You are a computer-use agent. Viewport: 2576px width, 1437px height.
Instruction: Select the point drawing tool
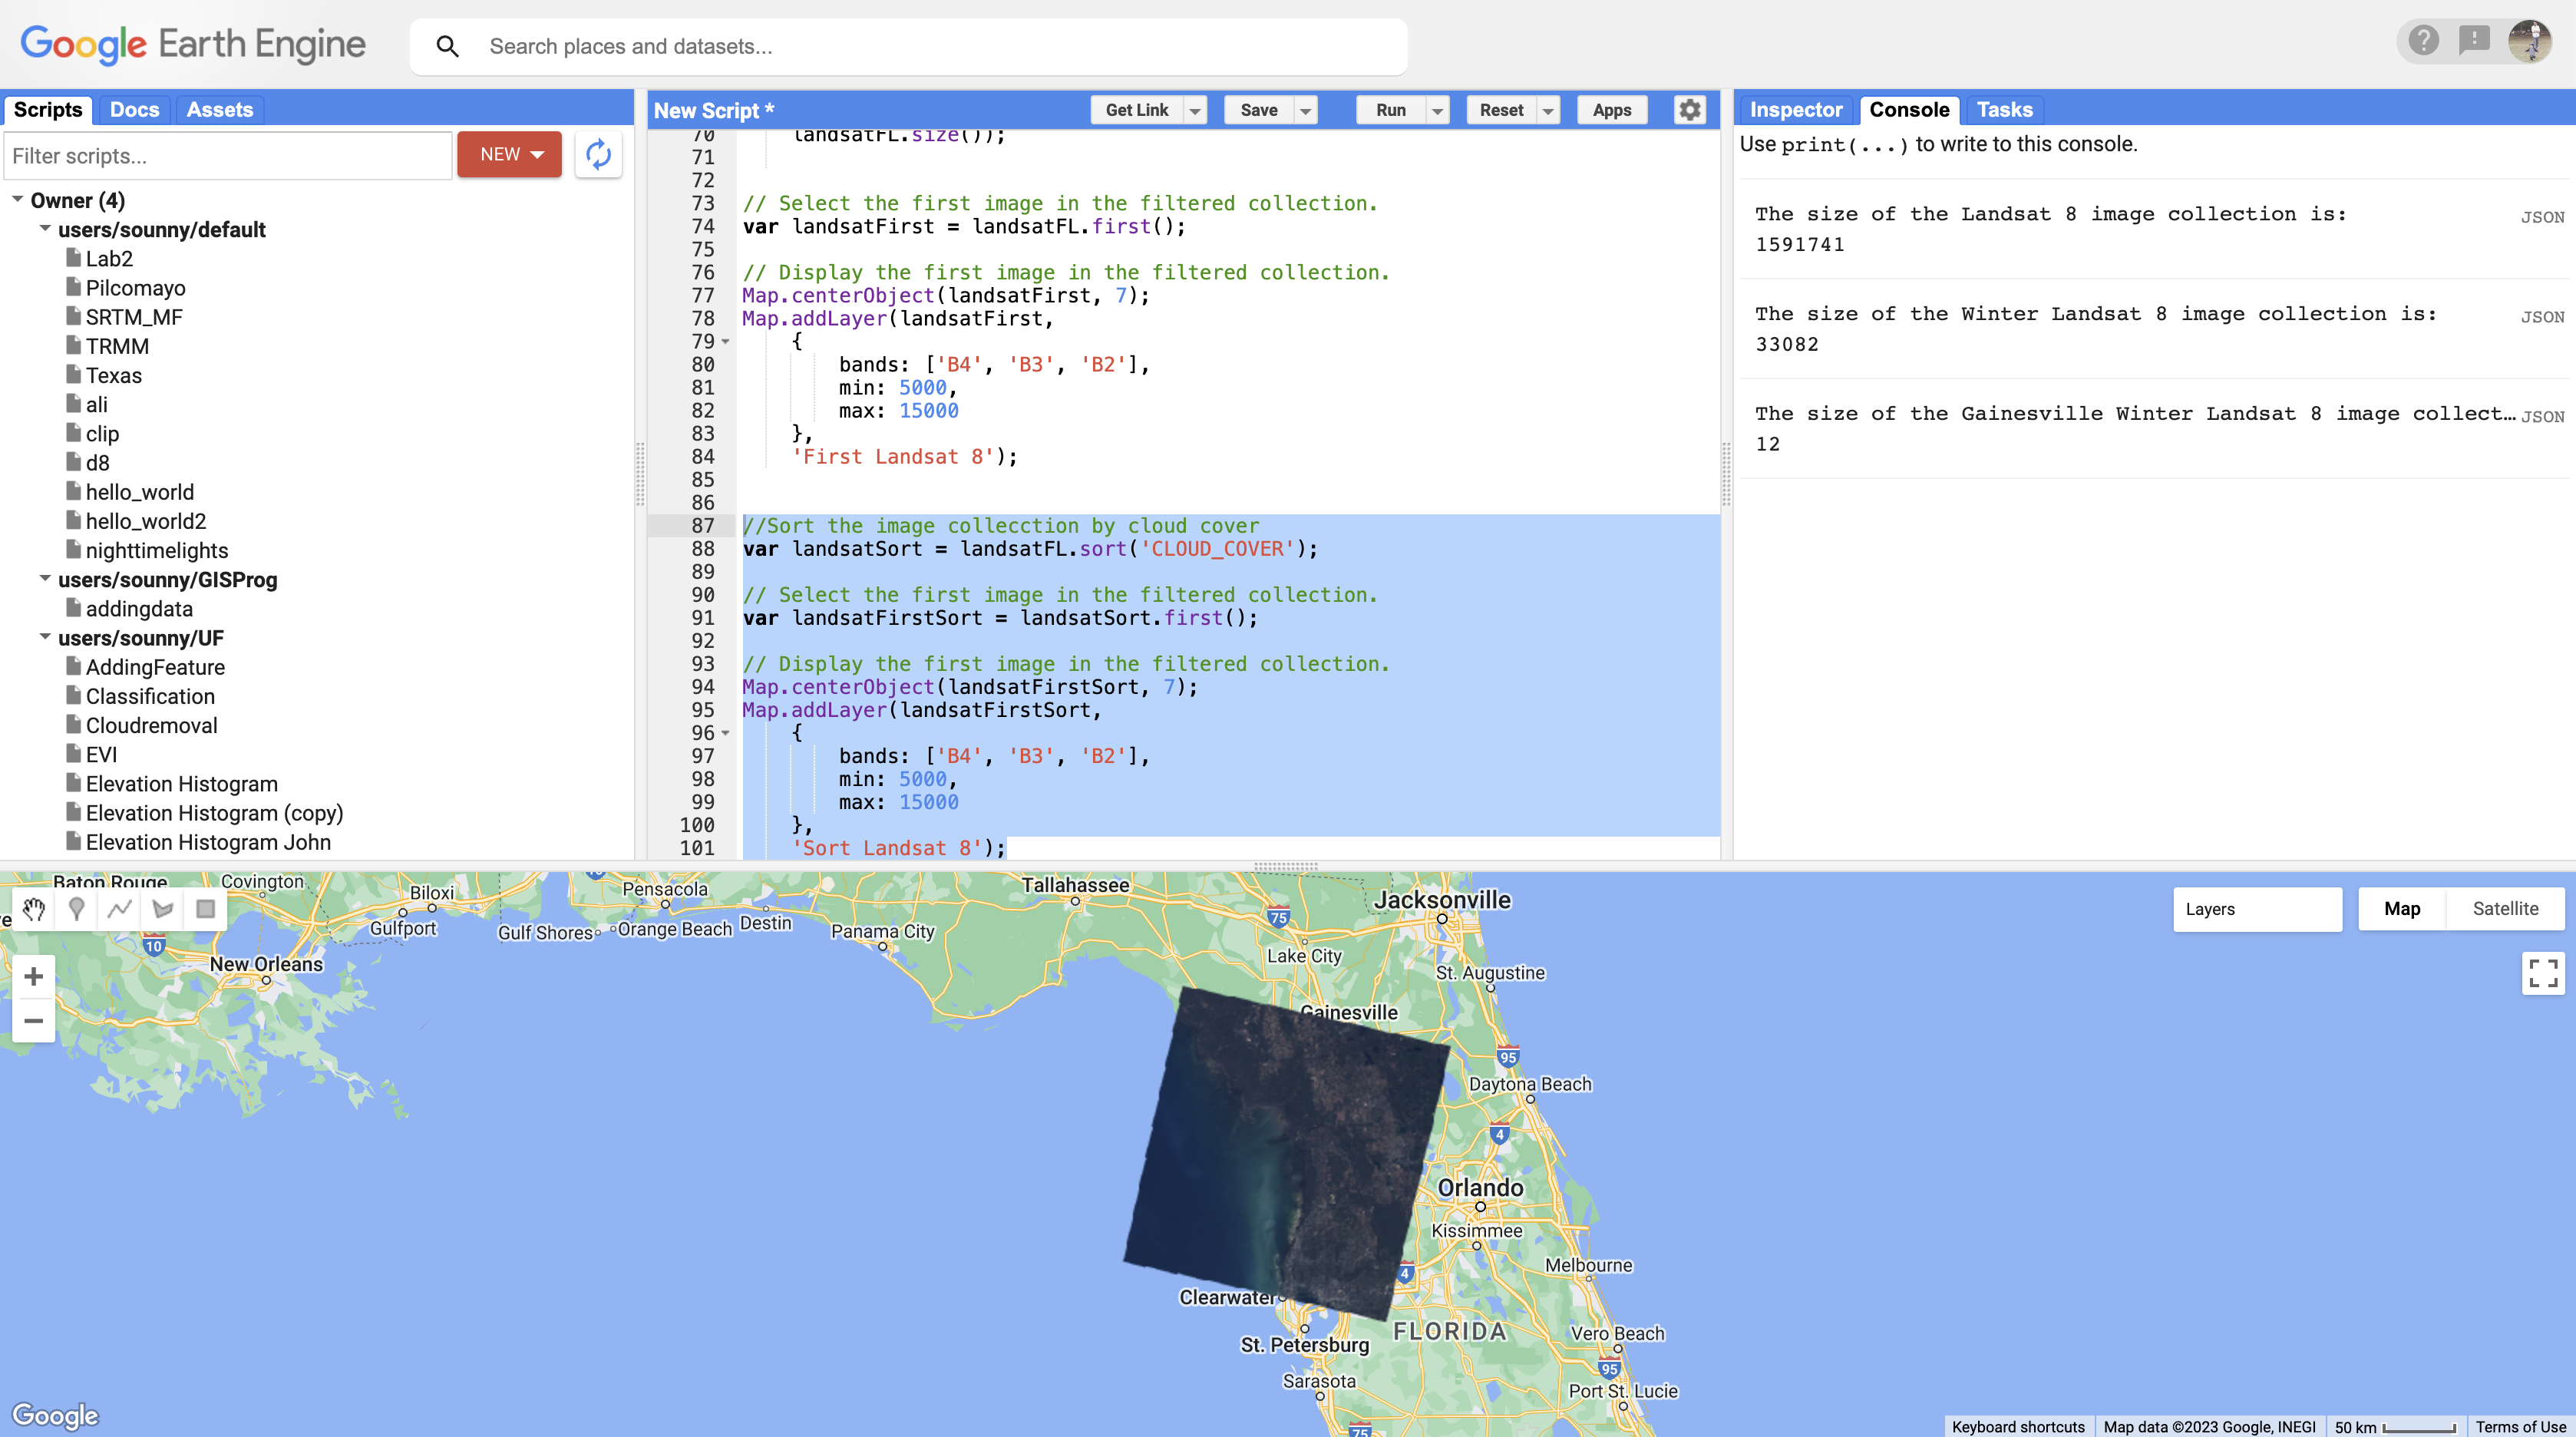point(76,910)
